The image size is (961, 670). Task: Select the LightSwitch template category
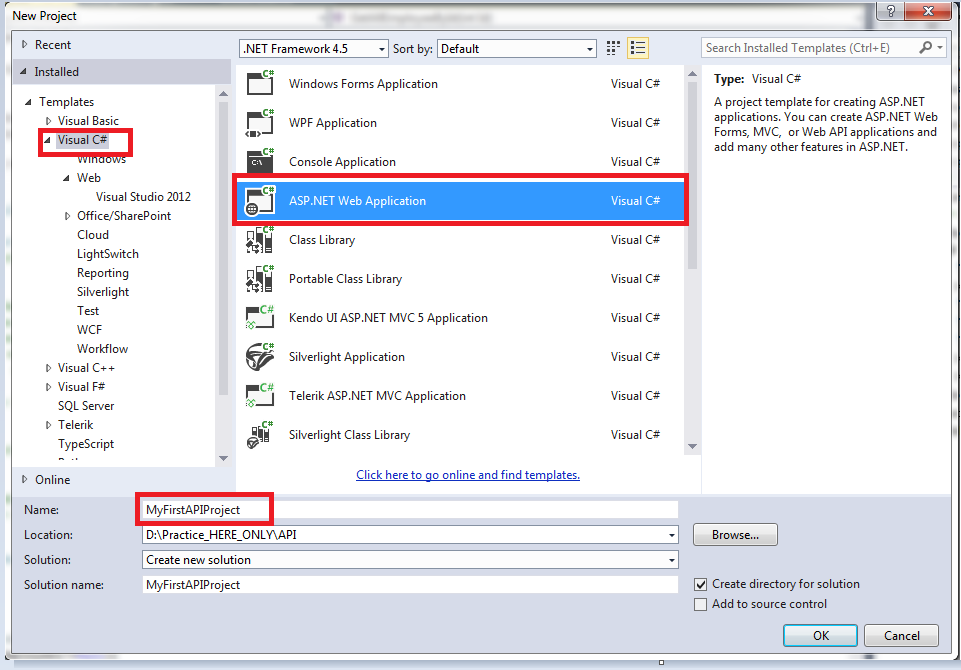[108, 254]
